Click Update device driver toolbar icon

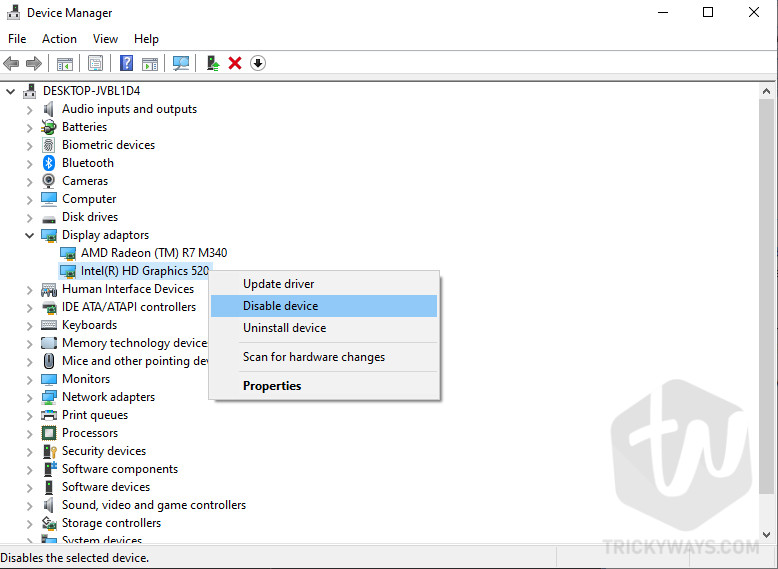213,63
